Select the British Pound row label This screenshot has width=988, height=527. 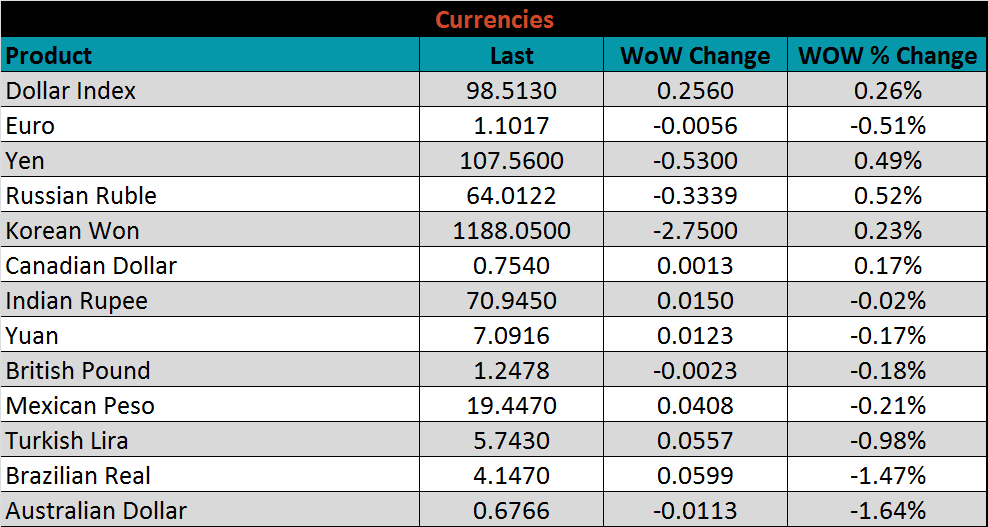[x=78, y=371]
